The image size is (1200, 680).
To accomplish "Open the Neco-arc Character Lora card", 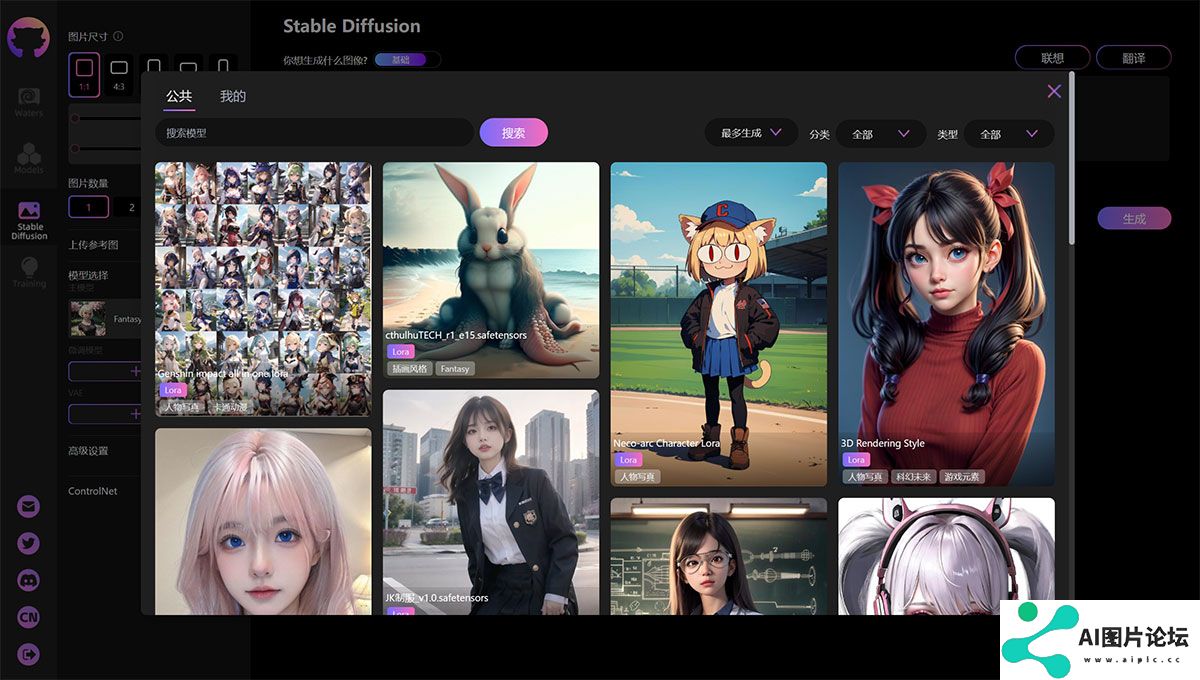I will tap(719, 324).
